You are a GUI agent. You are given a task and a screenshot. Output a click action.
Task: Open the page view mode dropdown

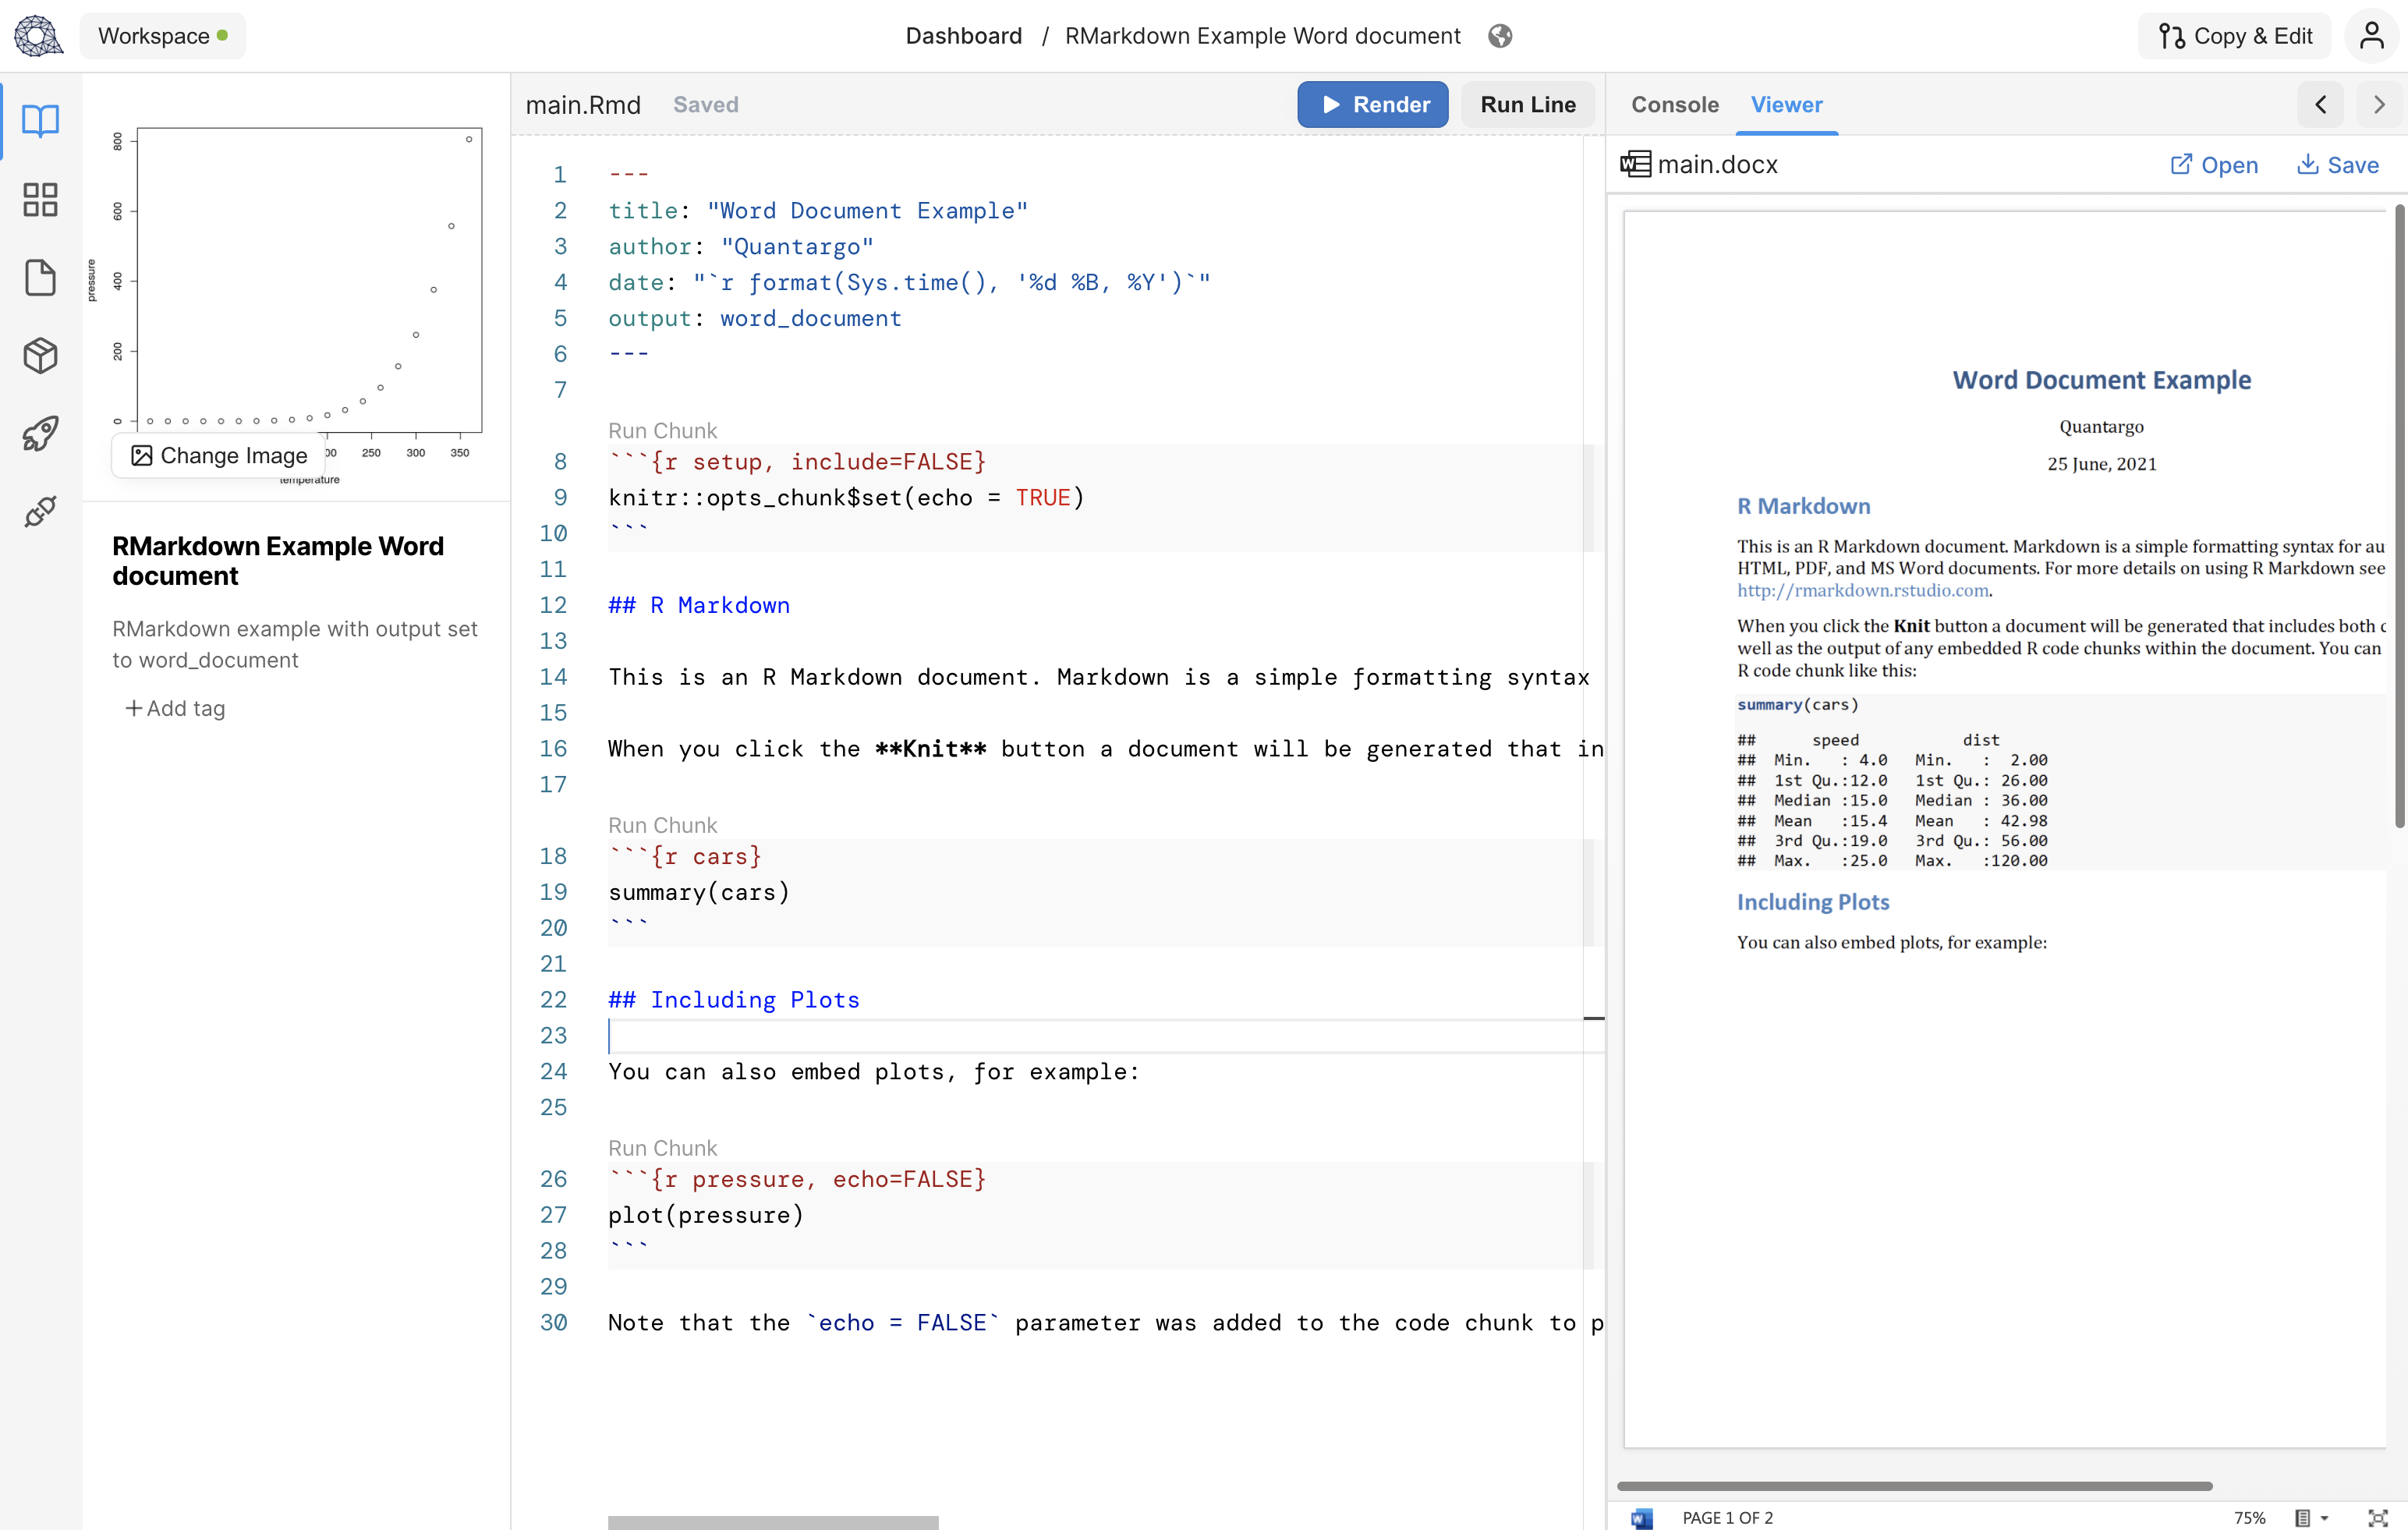(x=2311, y=1518)
